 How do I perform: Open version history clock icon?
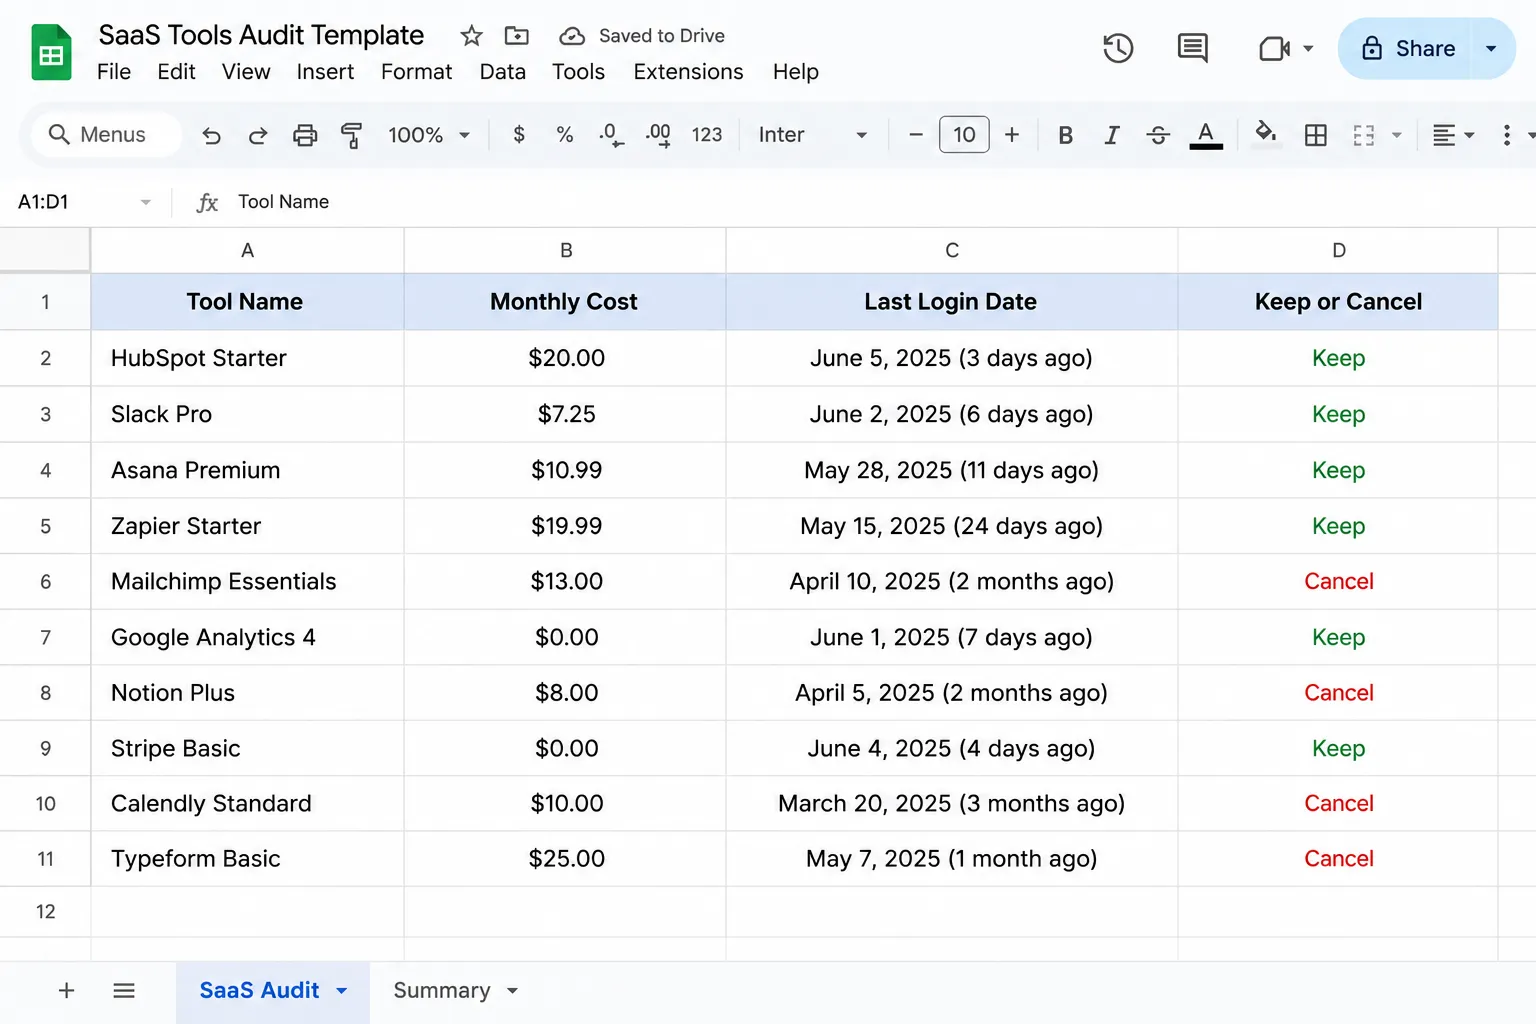coord(1118,48)
